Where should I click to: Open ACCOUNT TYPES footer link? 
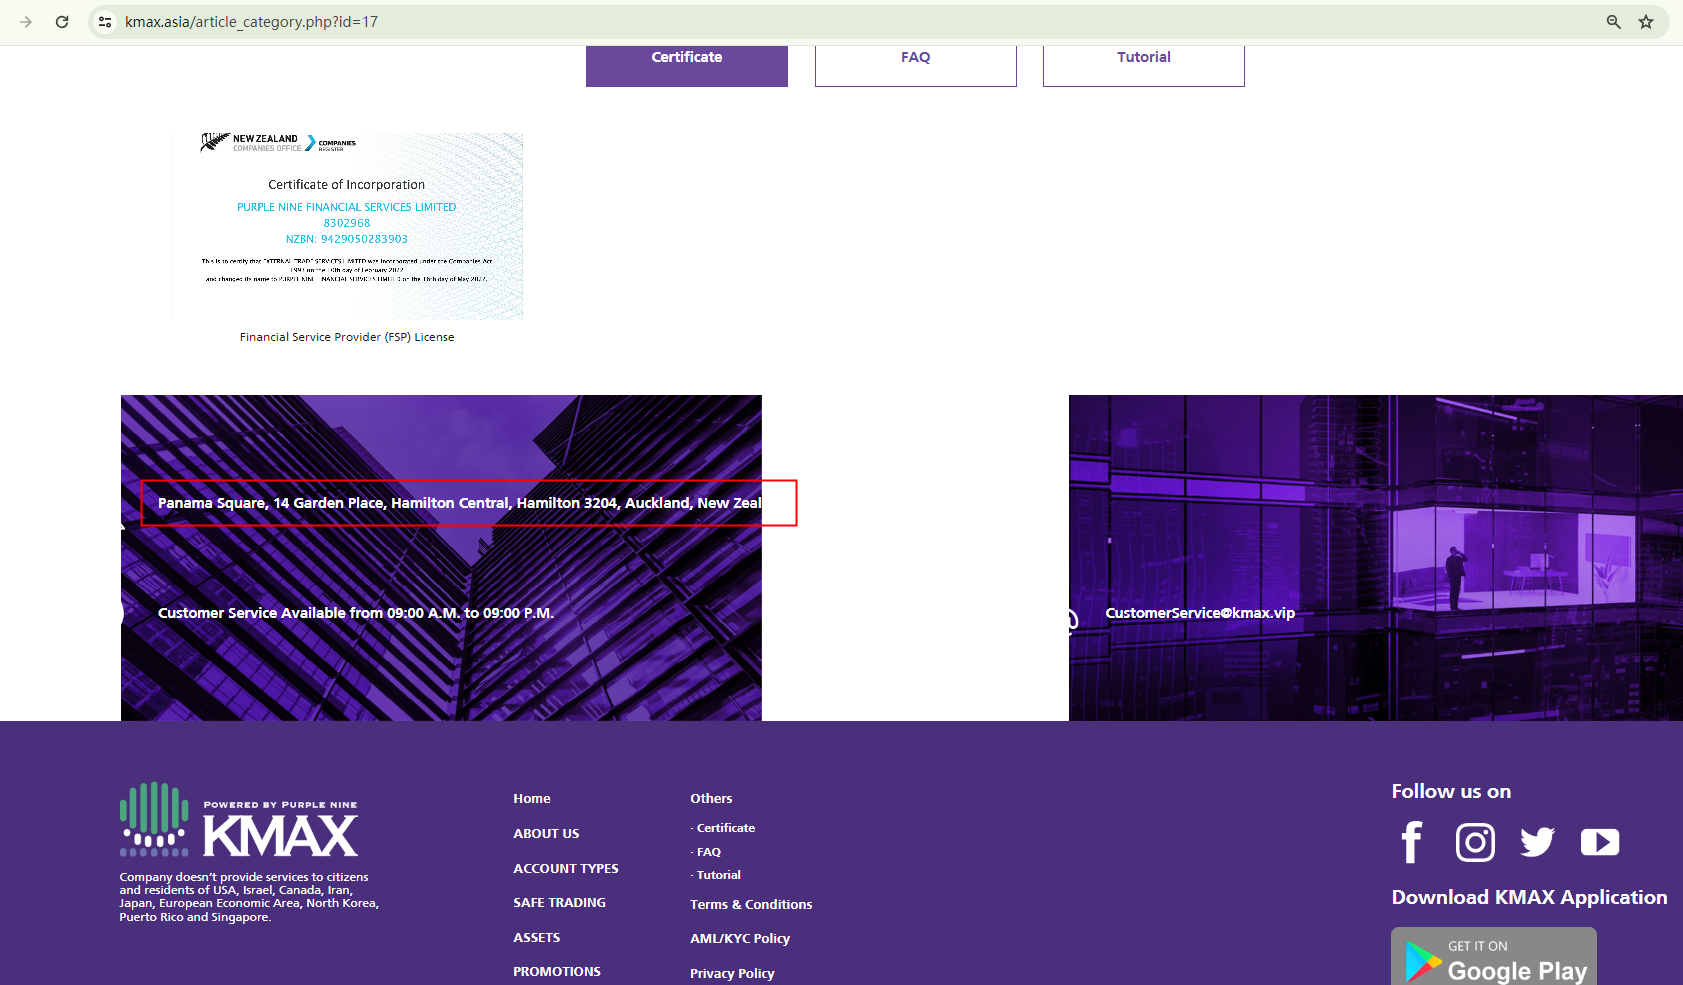(566, 869)
